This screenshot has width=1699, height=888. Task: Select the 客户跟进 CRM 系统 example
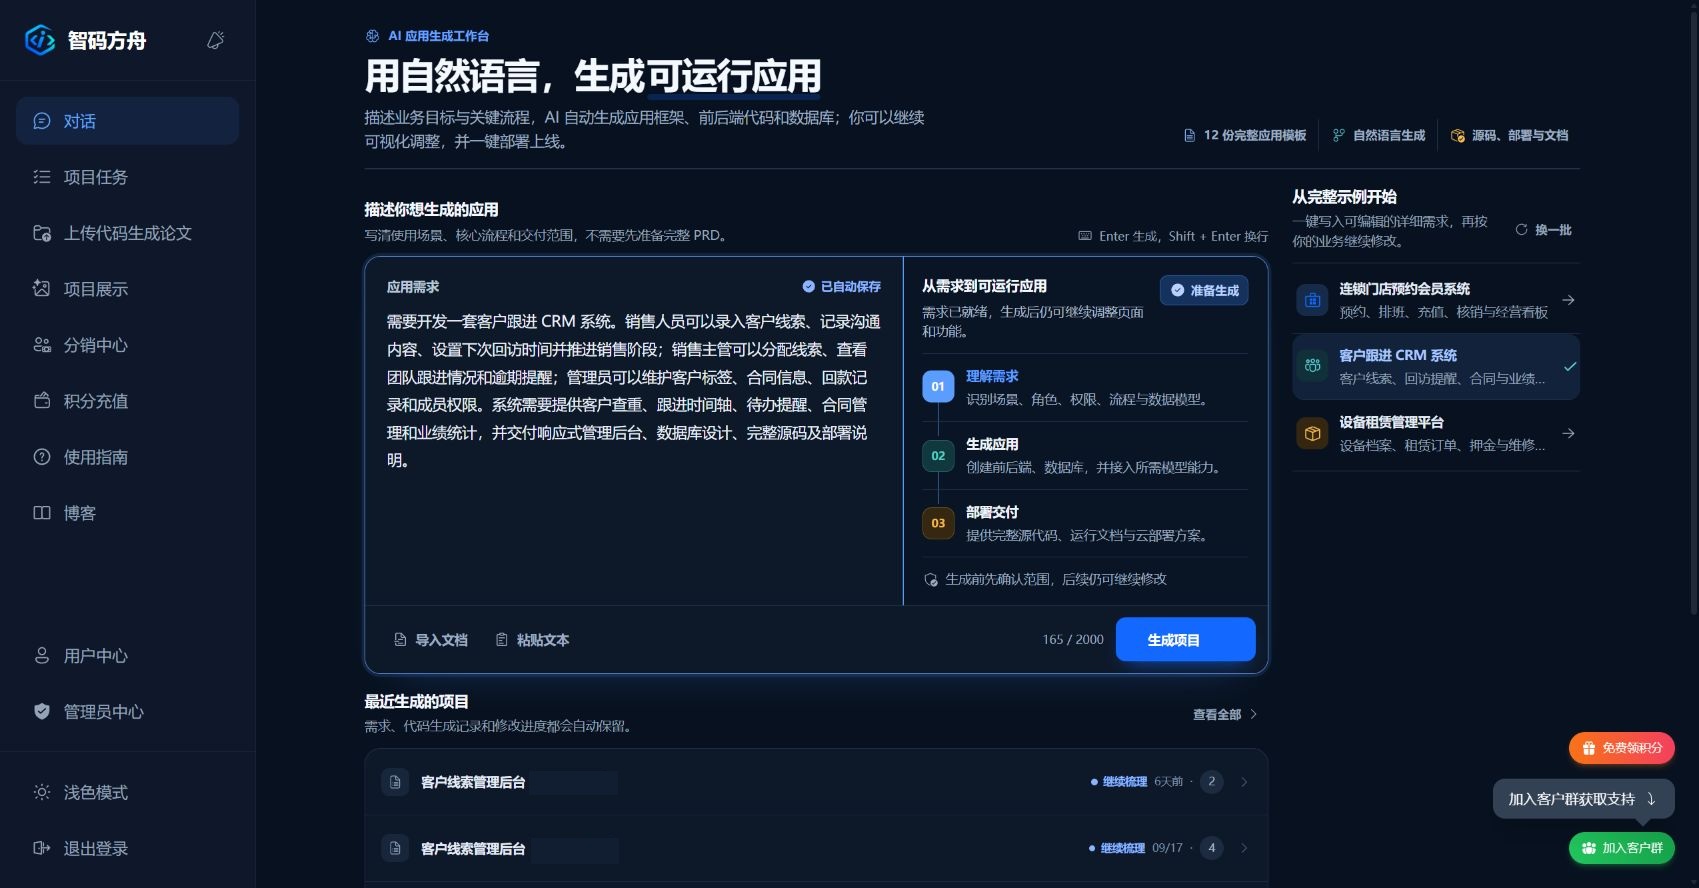(x=1436, y=367)
